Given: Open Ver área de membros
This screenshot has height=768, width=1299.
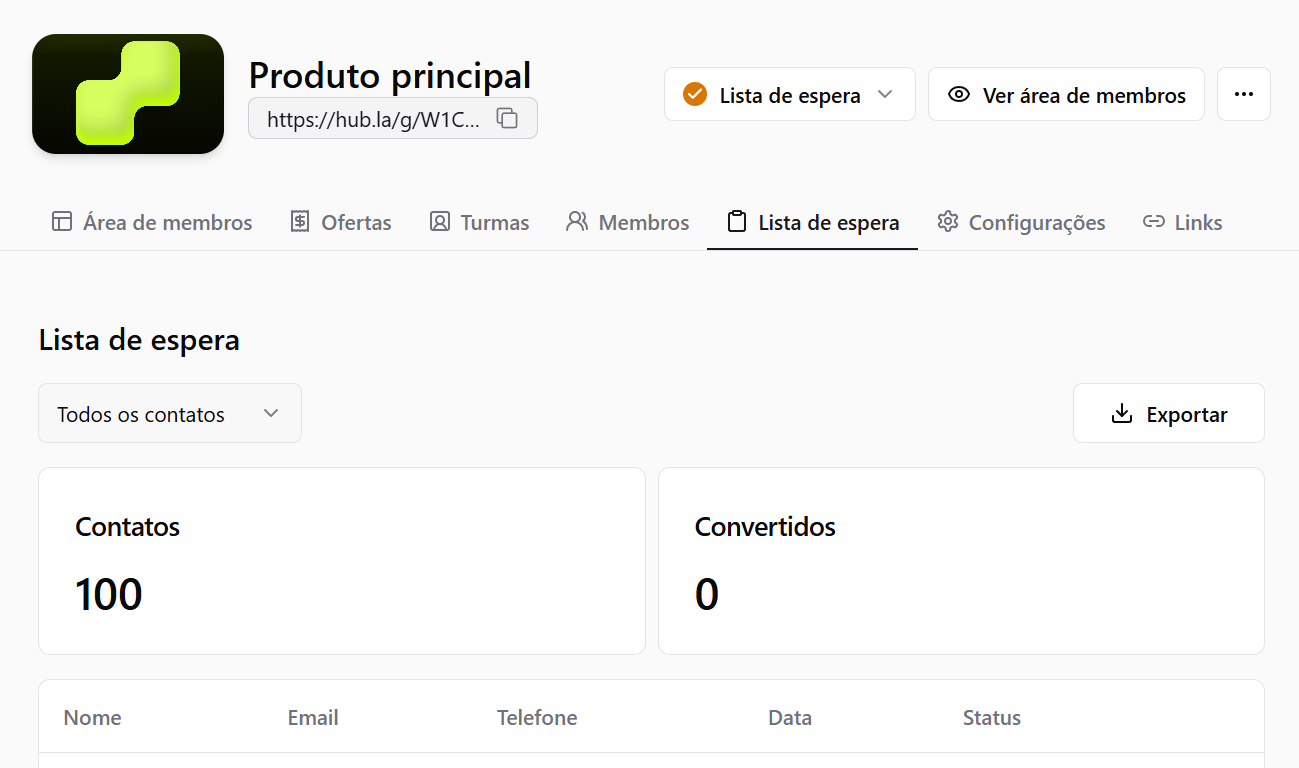Looking at the screenshot, I should [x=1066, y=94].
